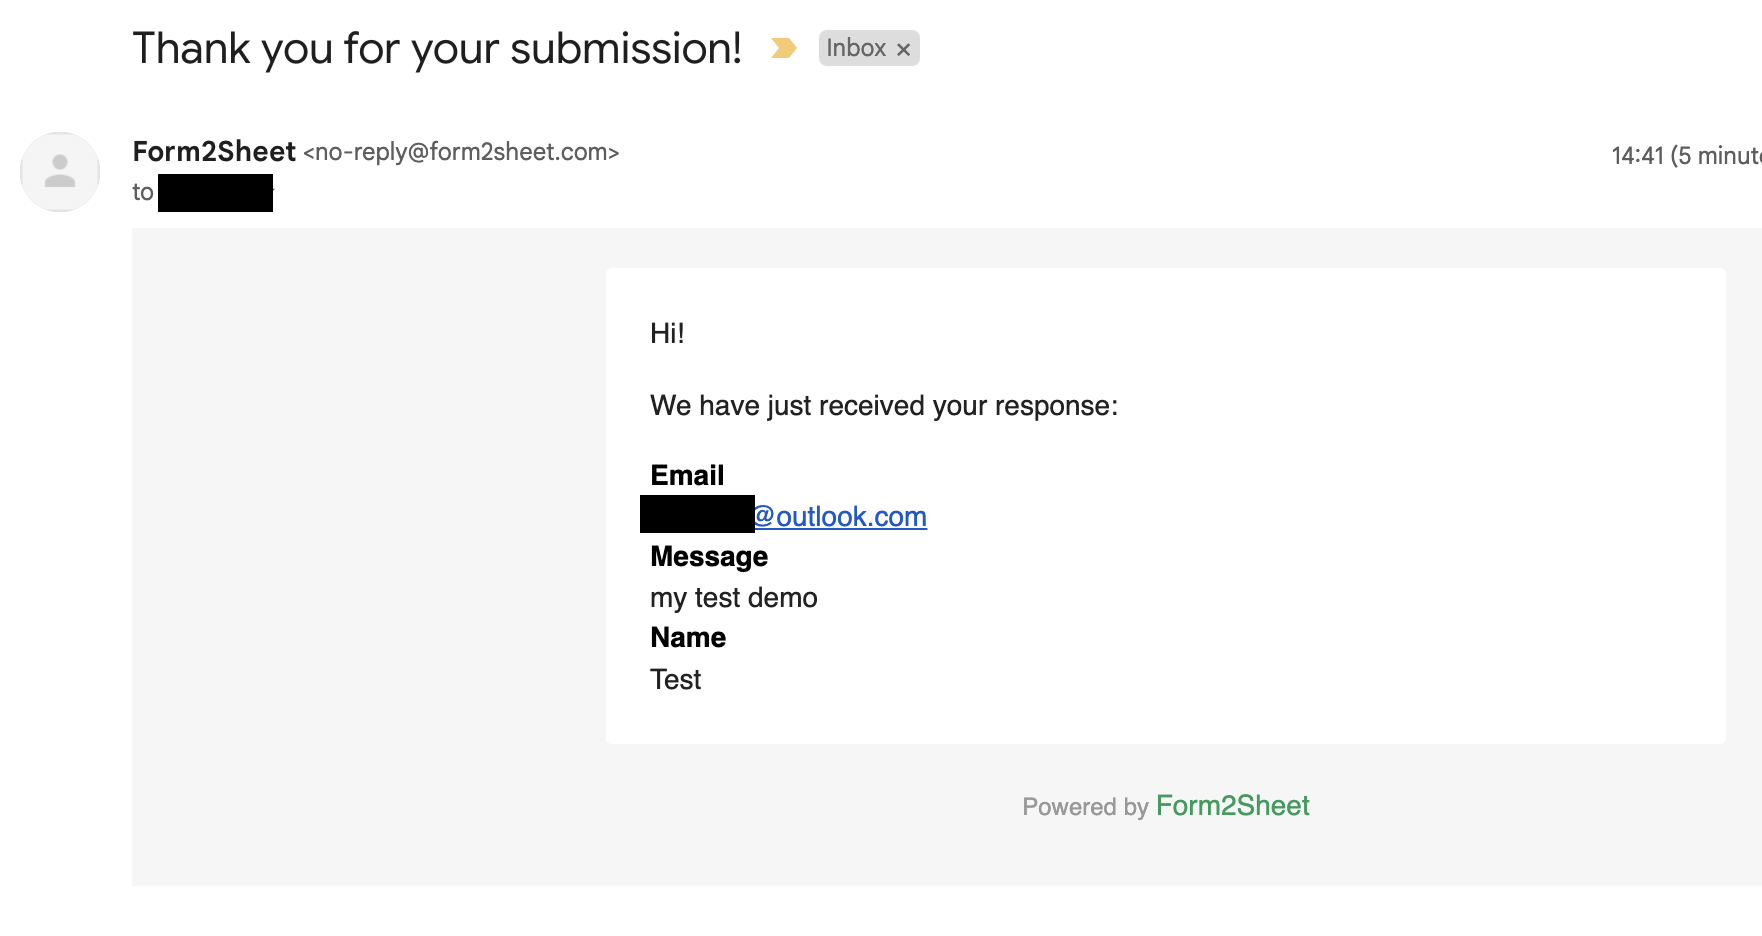Click the "Test" name value

click(x=675, y=680)
